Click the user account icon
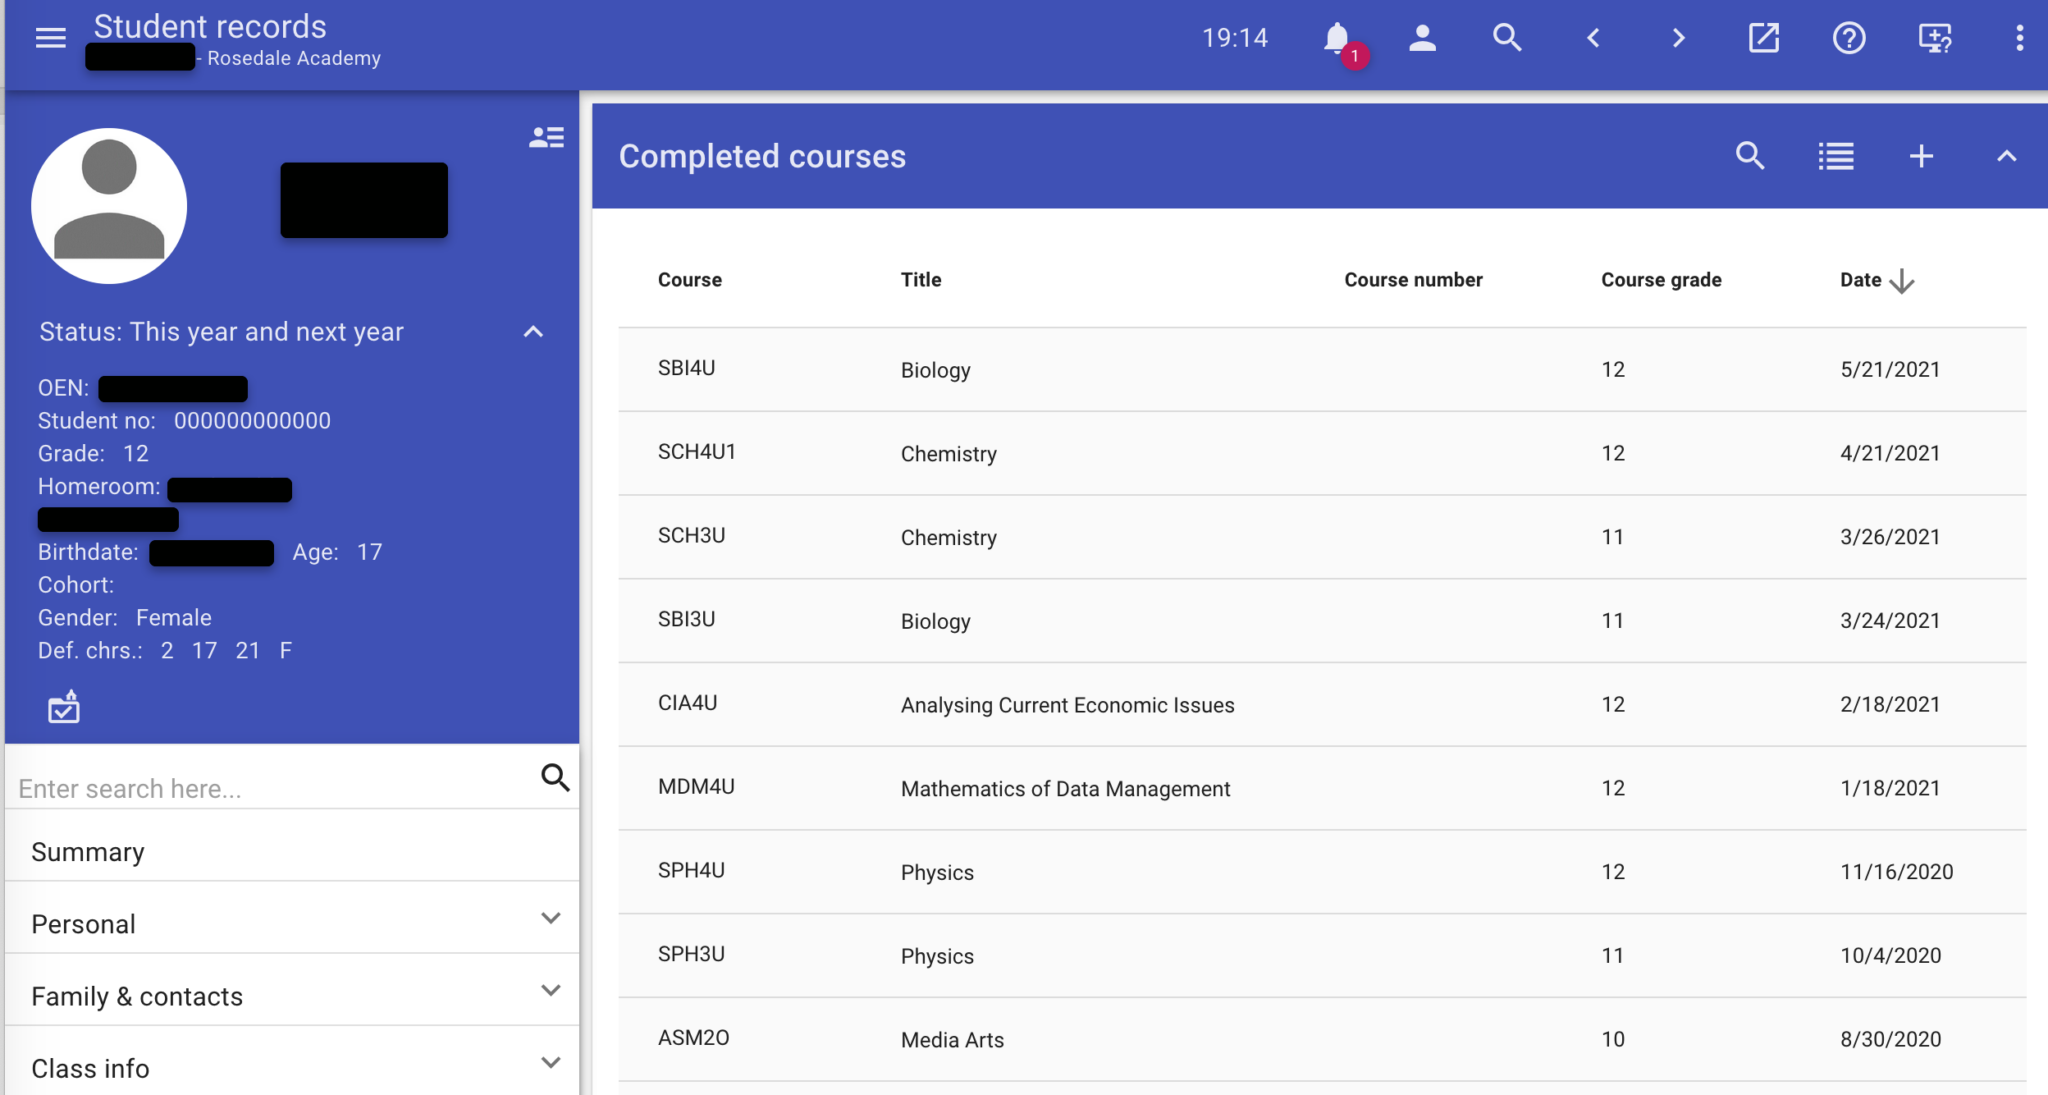 pyautogui.click(x=1422, y=38)
